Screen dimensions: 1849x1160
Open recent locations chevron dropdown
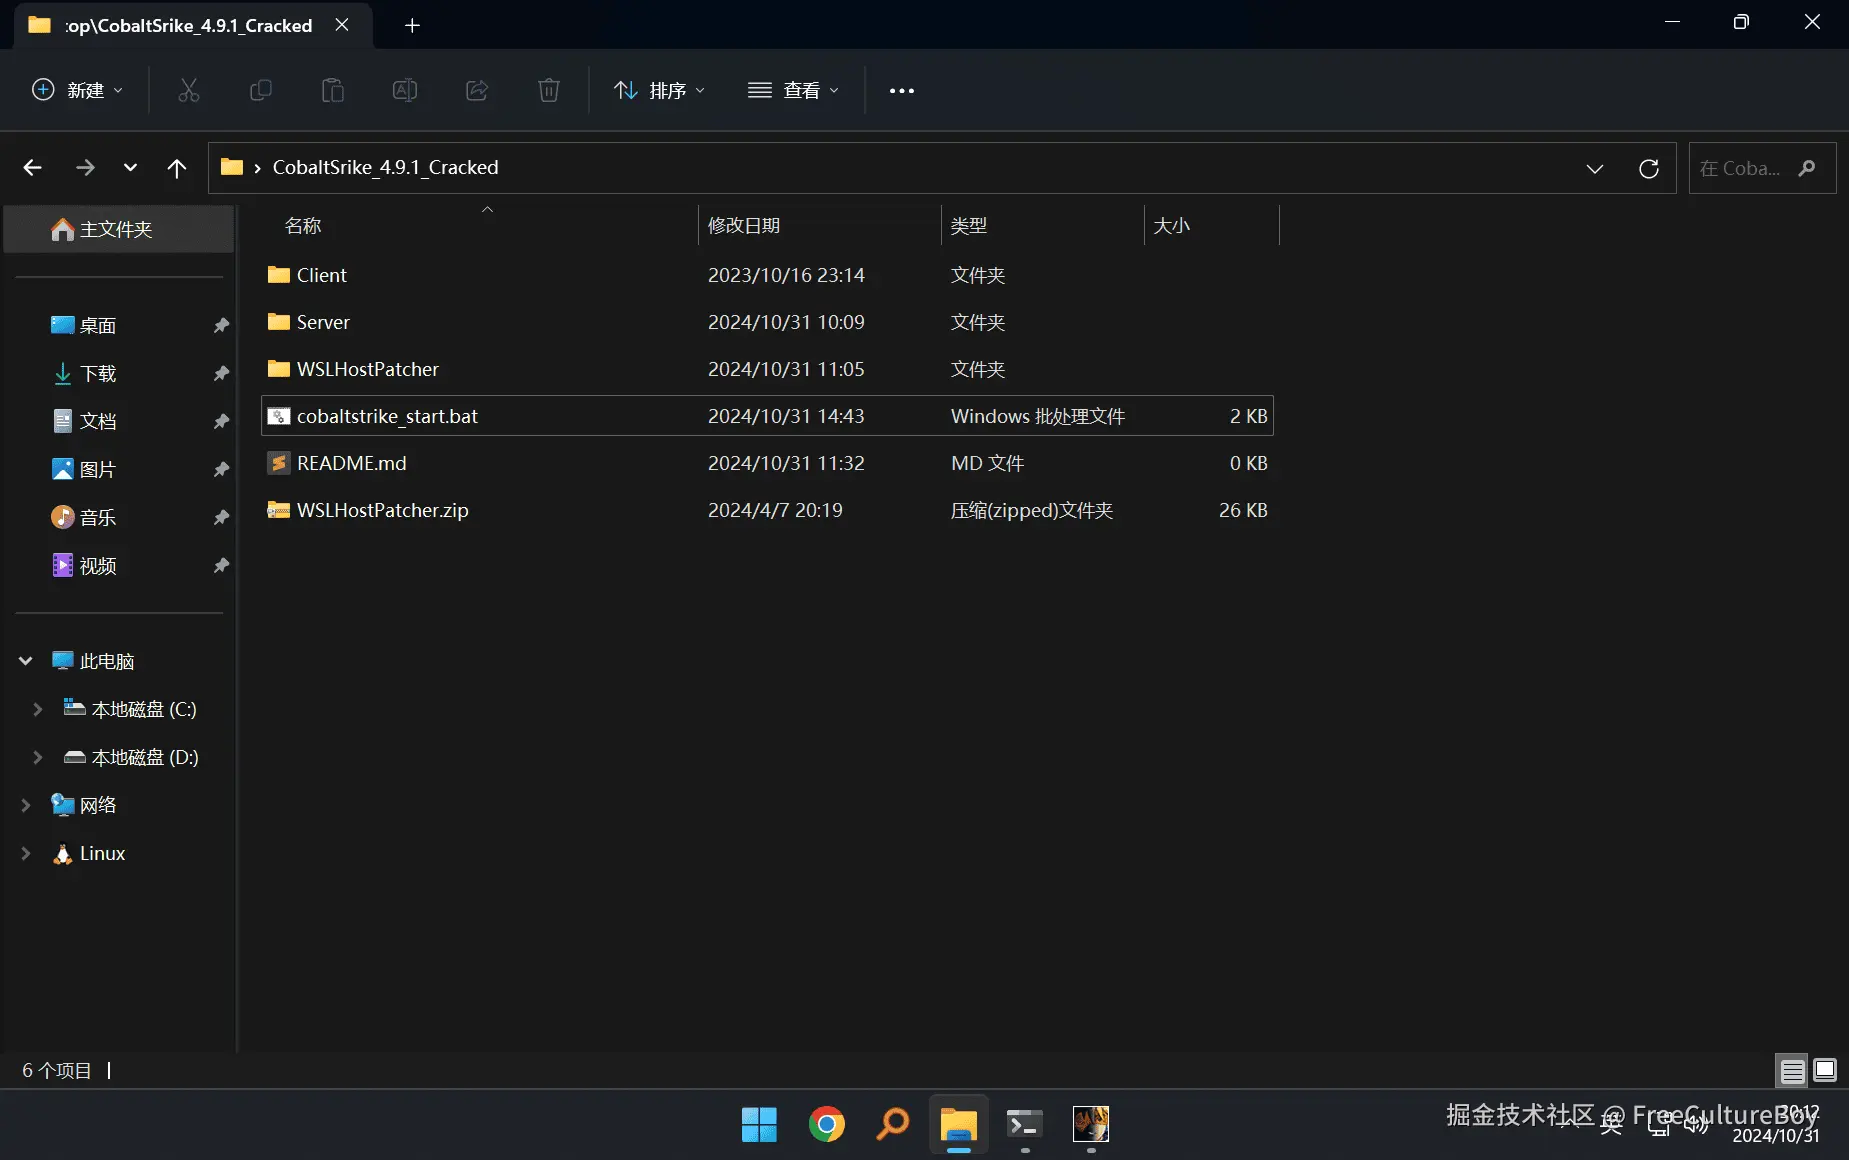click(130, 168)
